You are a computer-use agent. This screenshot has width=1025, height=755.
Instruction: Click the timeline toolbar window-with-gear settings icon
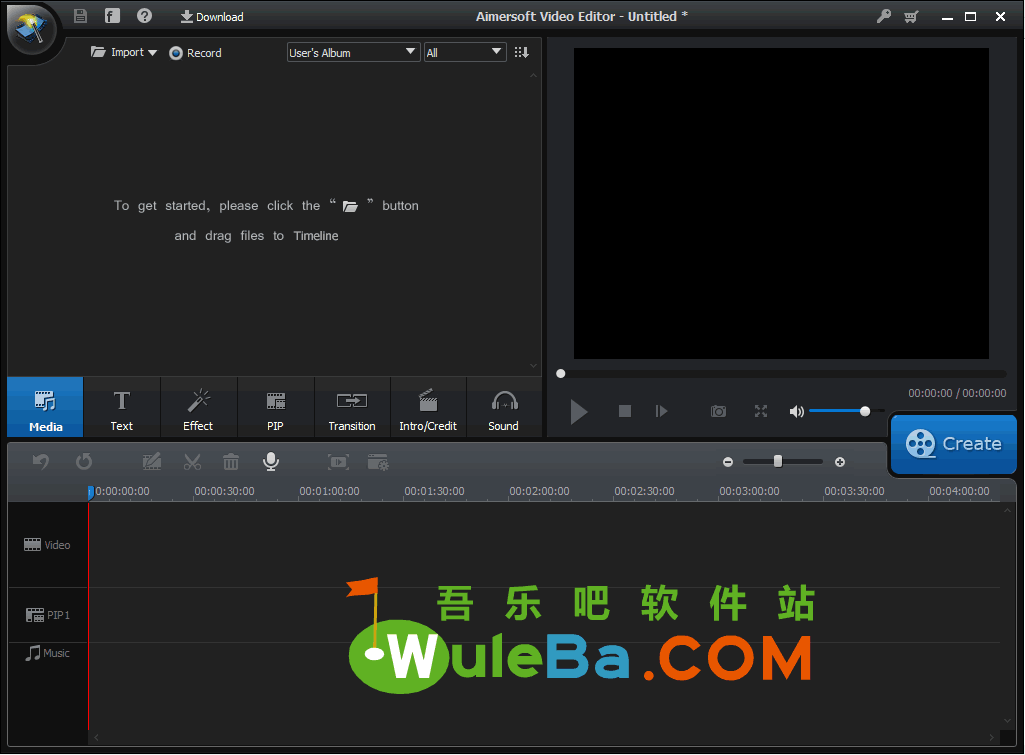coord(378,462)
